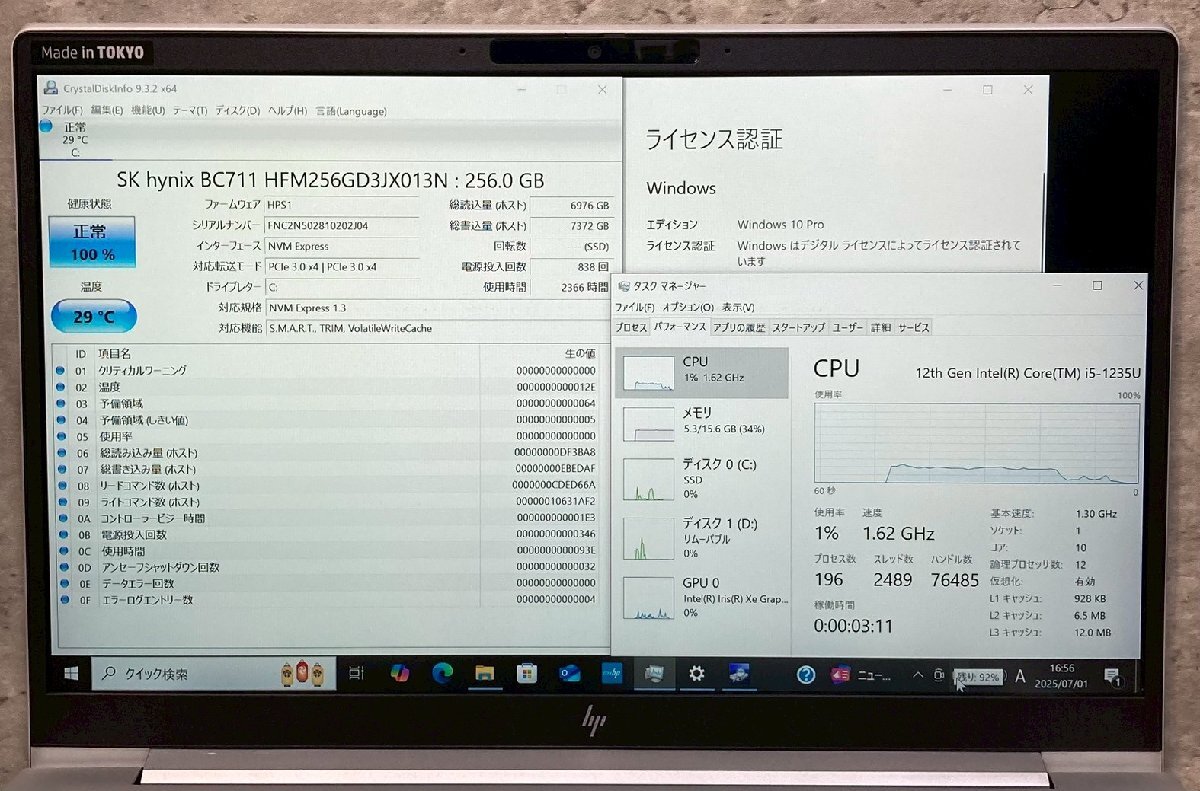Click the 7372 GB total host writes value
Screen dimensions: 1200x791
point(570,226)
